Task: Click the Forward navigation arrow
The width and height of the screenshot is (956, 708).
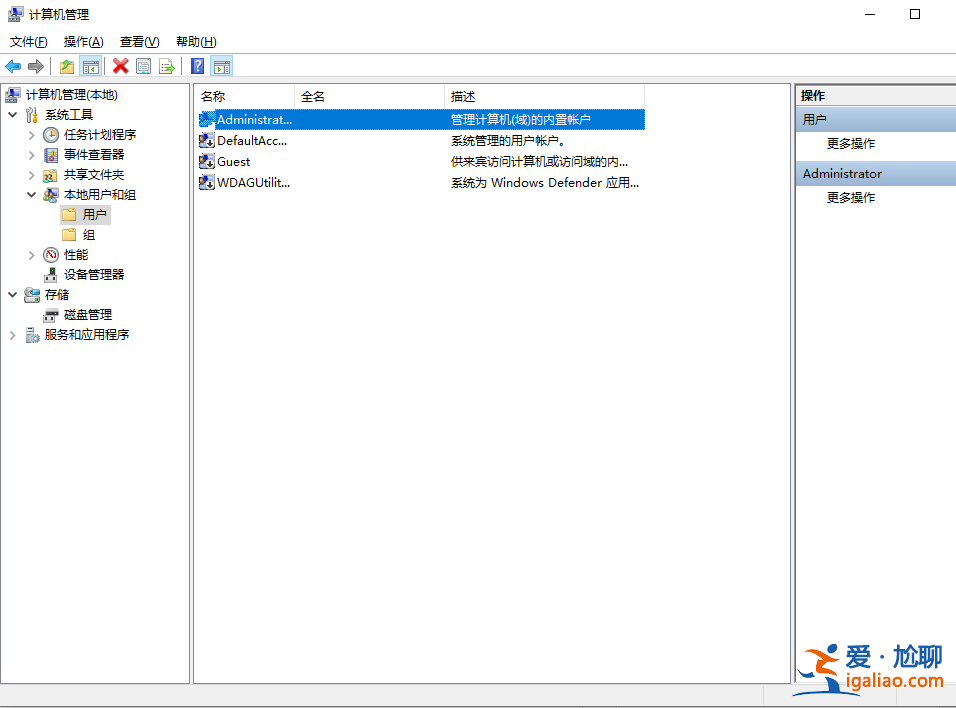Action: tap(35, 66)
